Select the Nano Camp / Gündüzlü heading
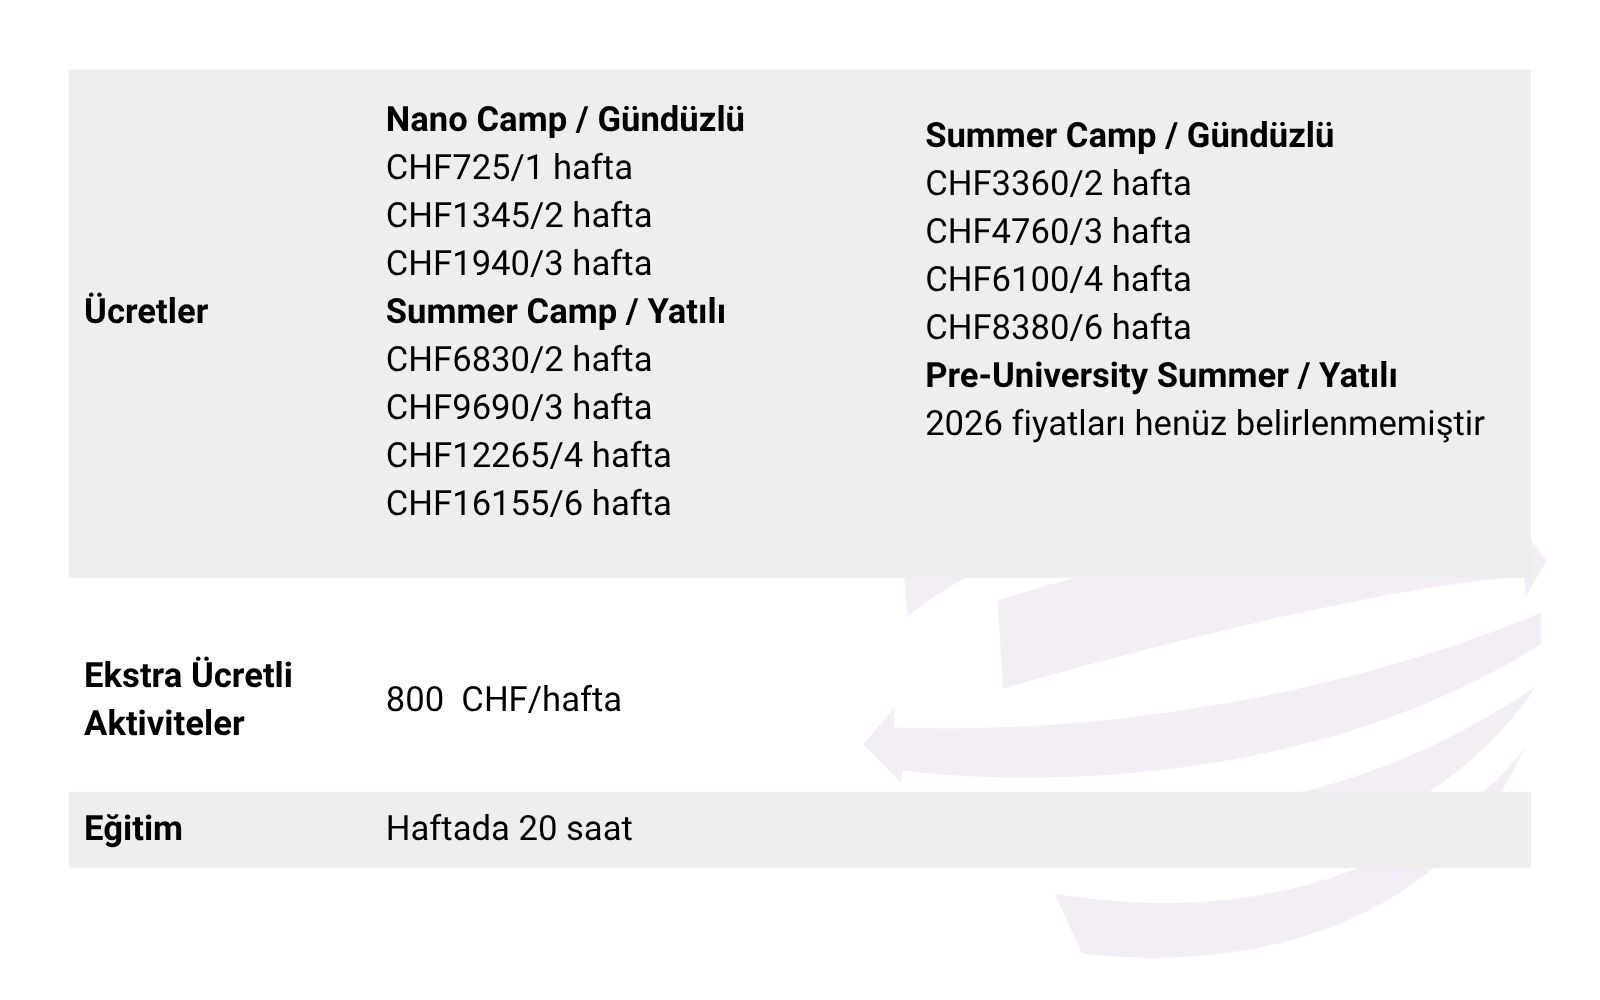Image resolution: width=1600 pixels, height=1000 pixels. (565, 119)
